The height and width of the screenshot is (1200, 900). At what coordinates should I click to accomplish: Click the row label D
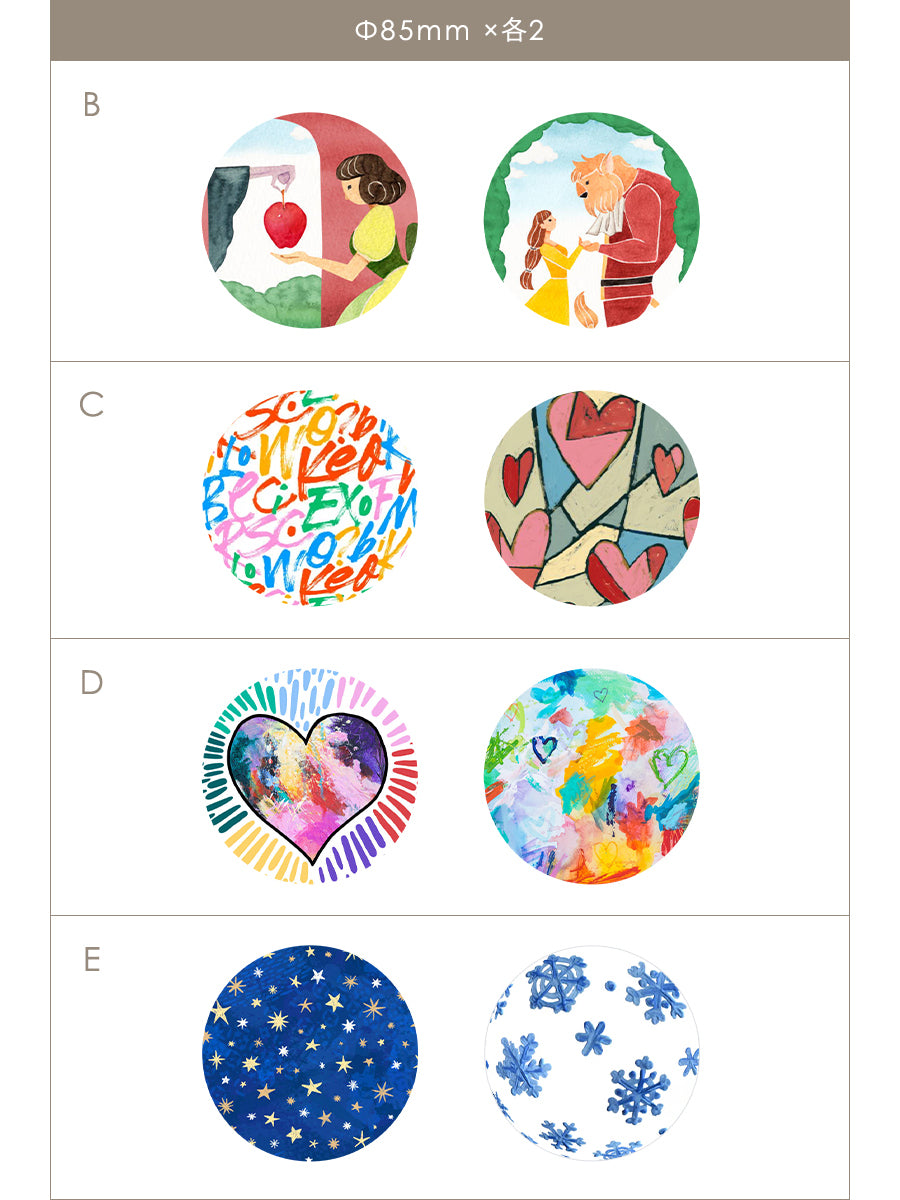(x=91, y=683)
